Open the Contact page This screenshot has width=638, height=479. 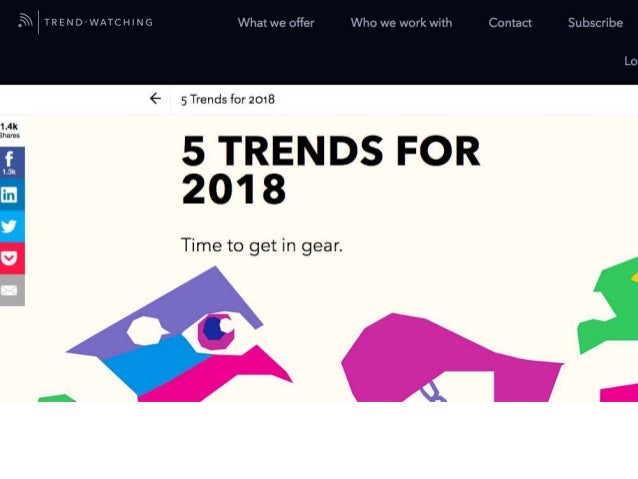[x=510, y=22]
